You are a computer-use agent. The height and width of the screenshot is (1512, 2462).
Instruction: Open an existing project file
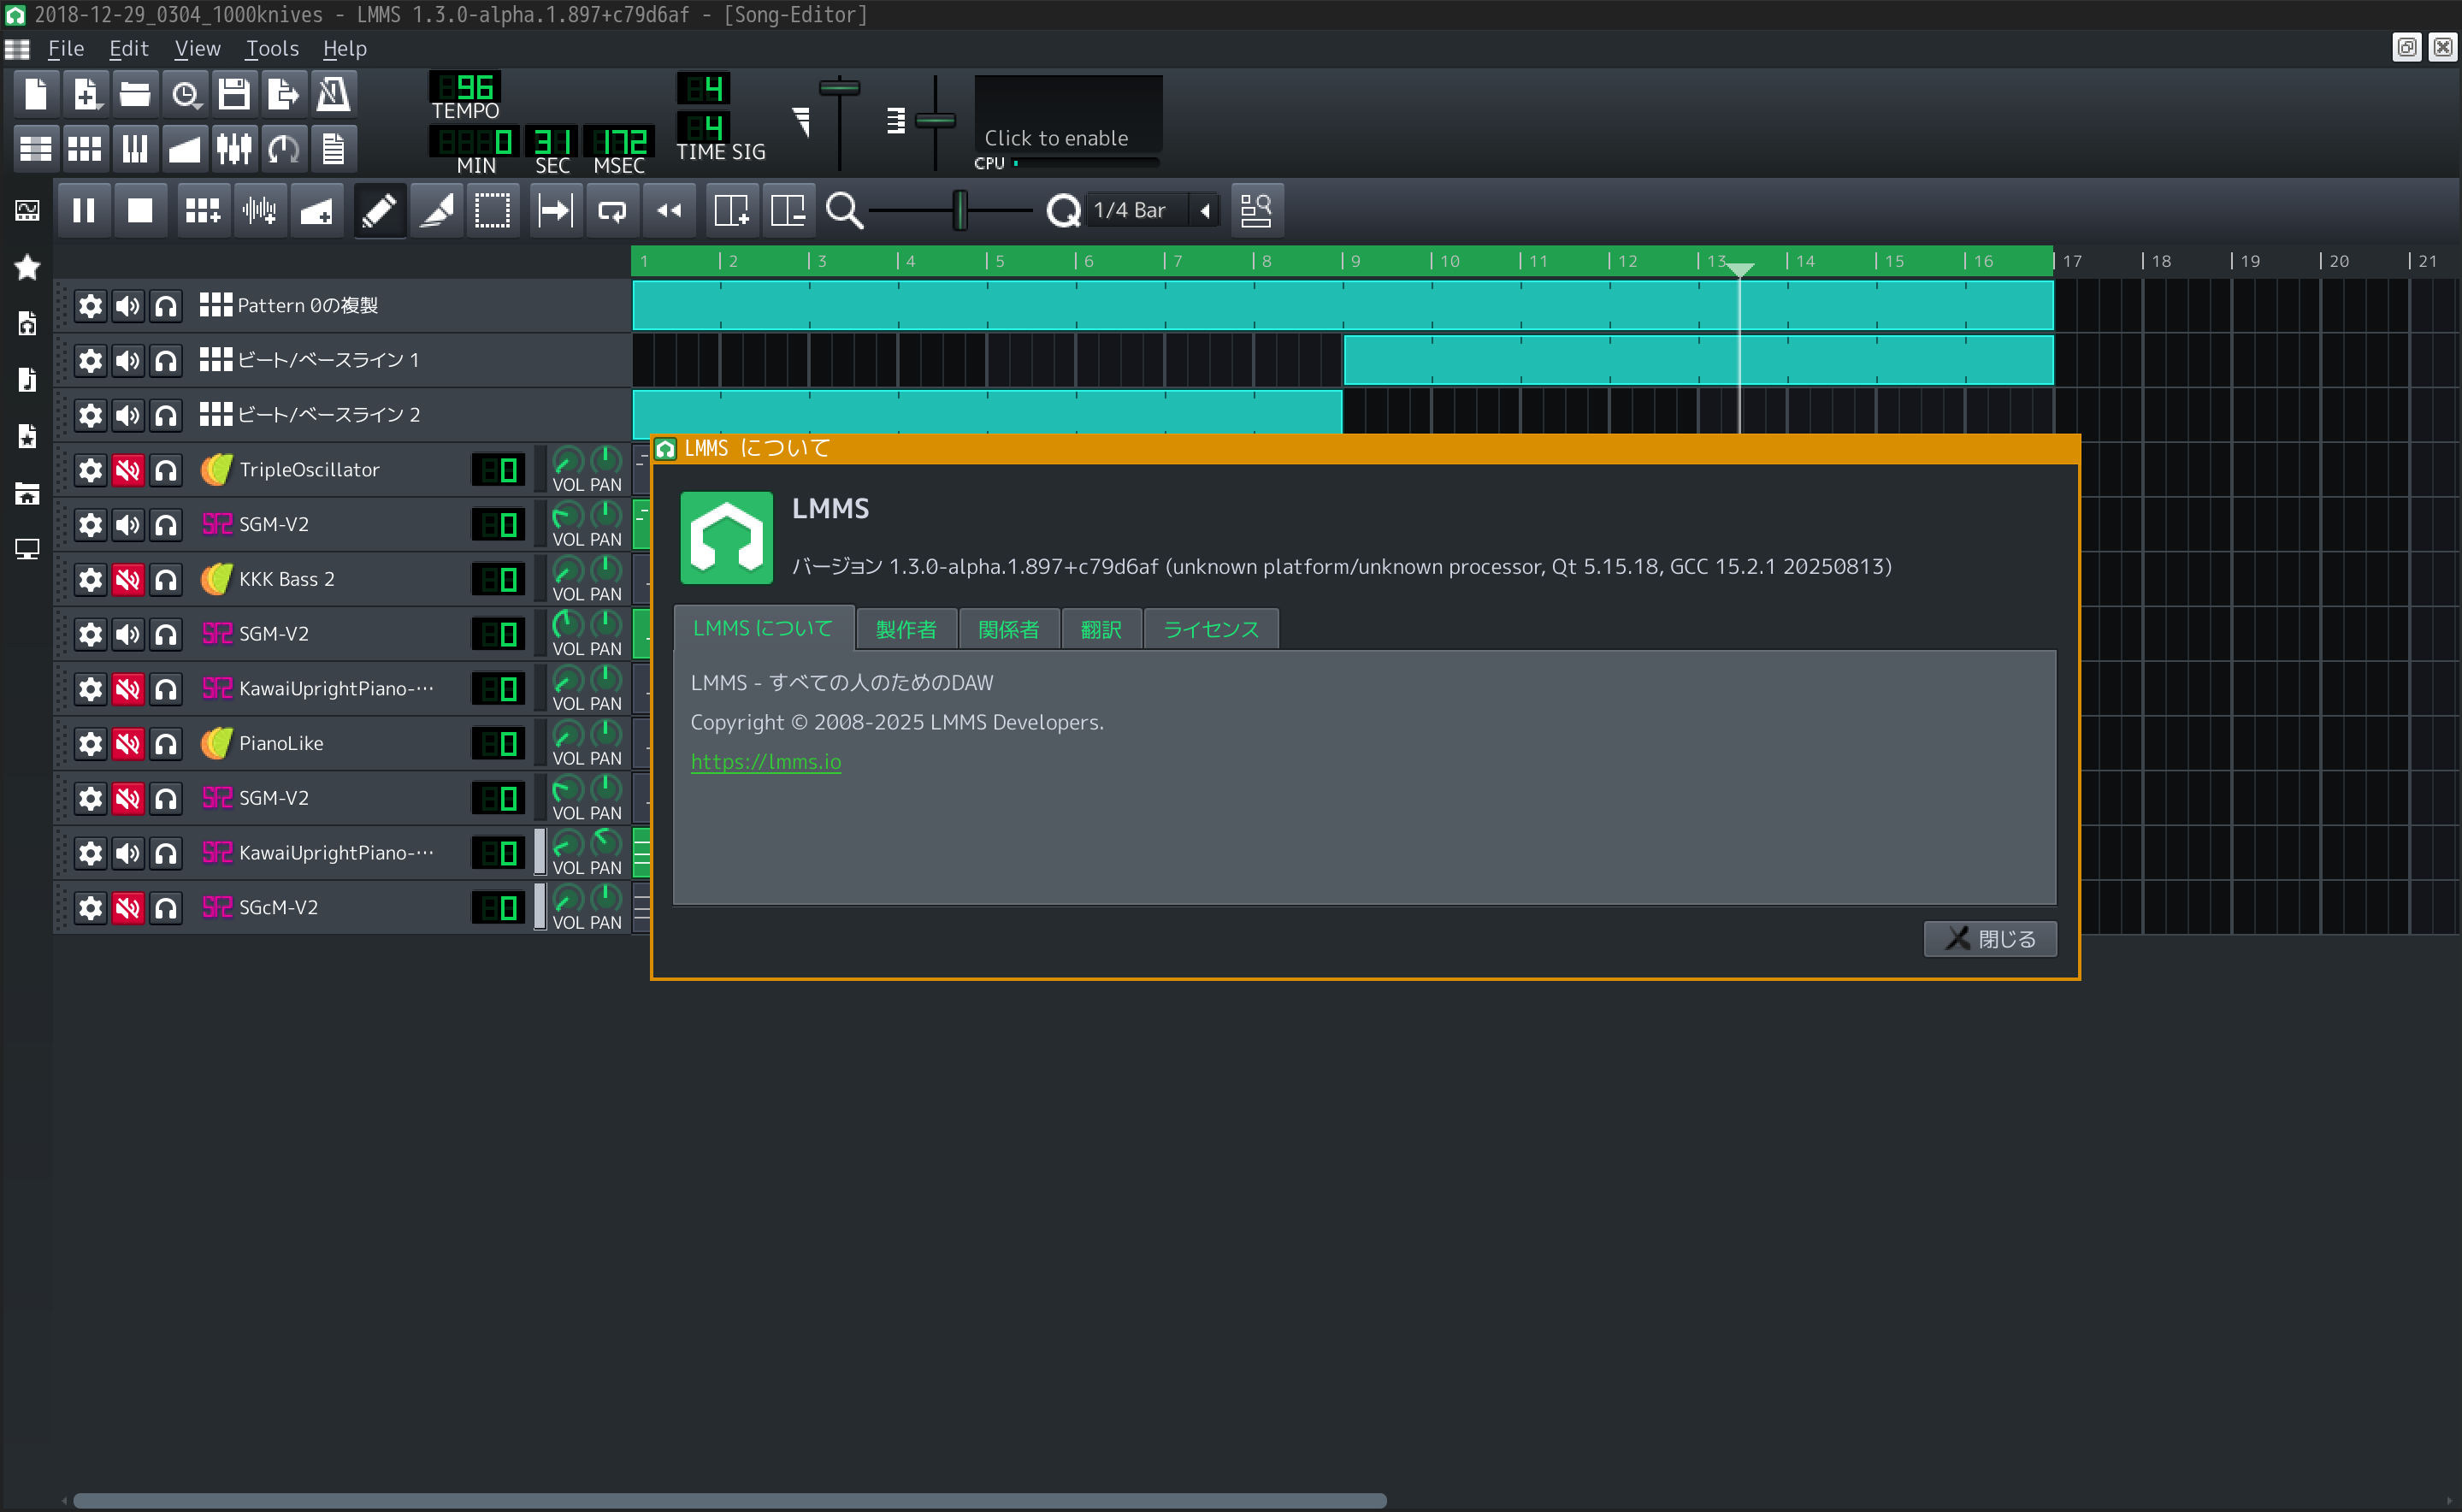pyautogui.click(x=135, y=95)
